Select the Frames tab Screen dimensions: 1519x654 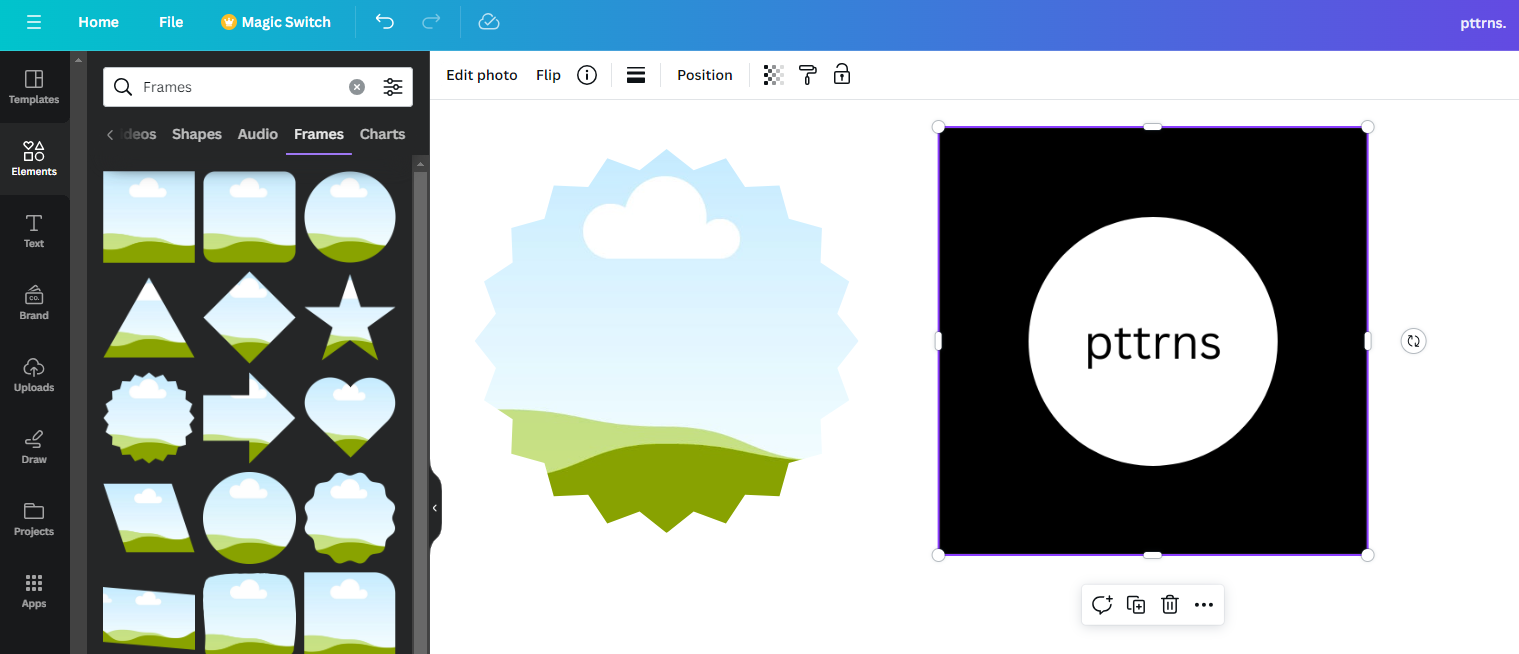point(319,134)
